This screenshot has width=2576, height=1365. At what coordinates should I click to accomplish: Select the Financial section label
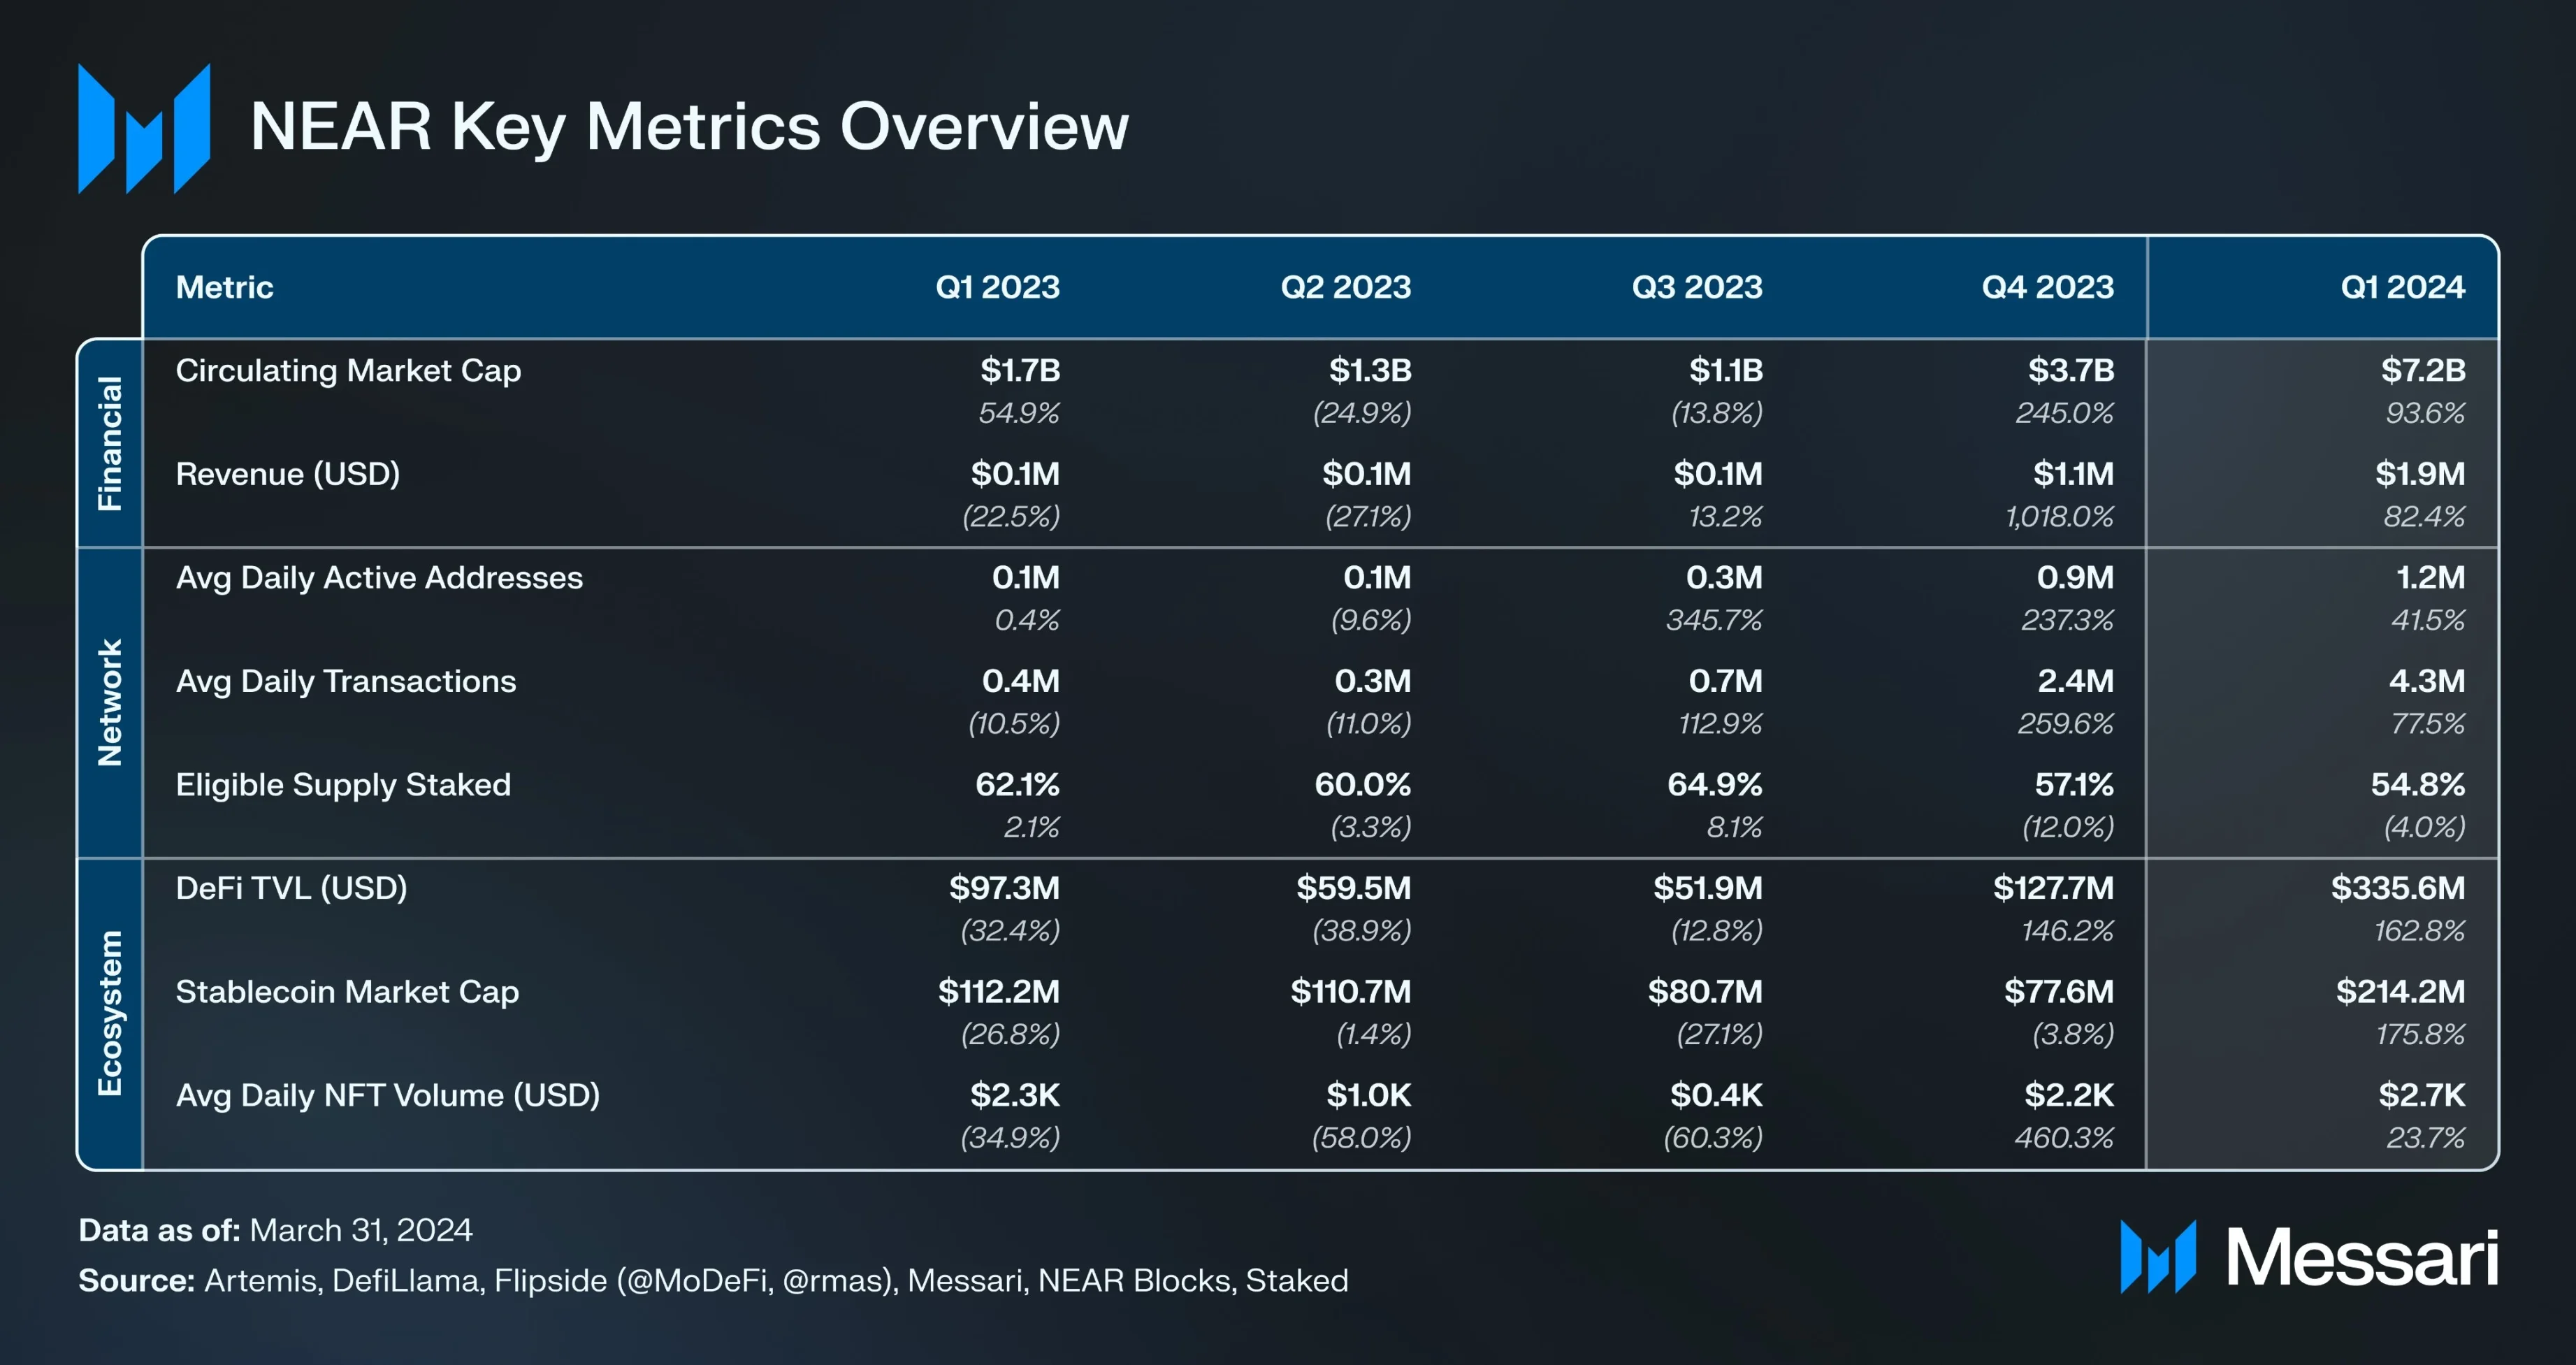[110, 443]
